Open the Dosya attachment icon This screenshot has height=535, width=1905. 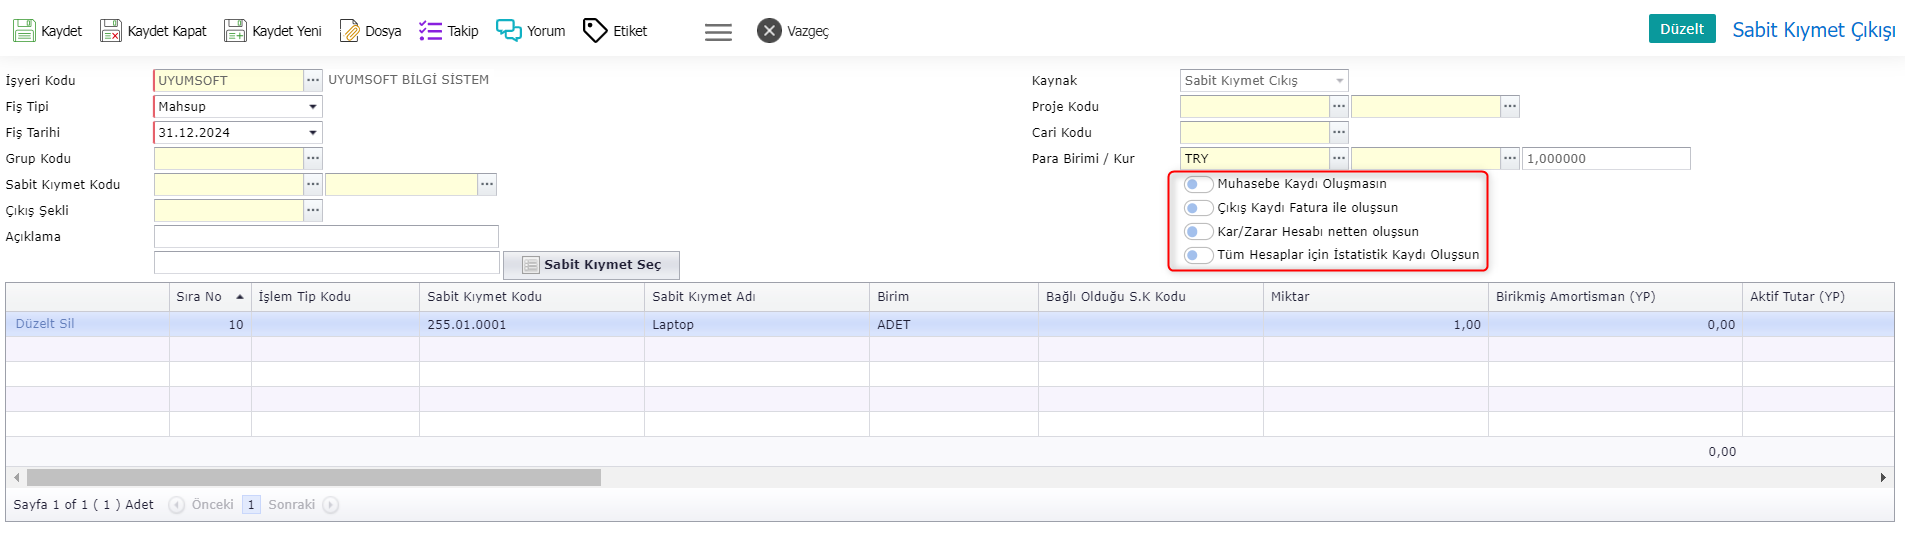click(x=349, y=31)
